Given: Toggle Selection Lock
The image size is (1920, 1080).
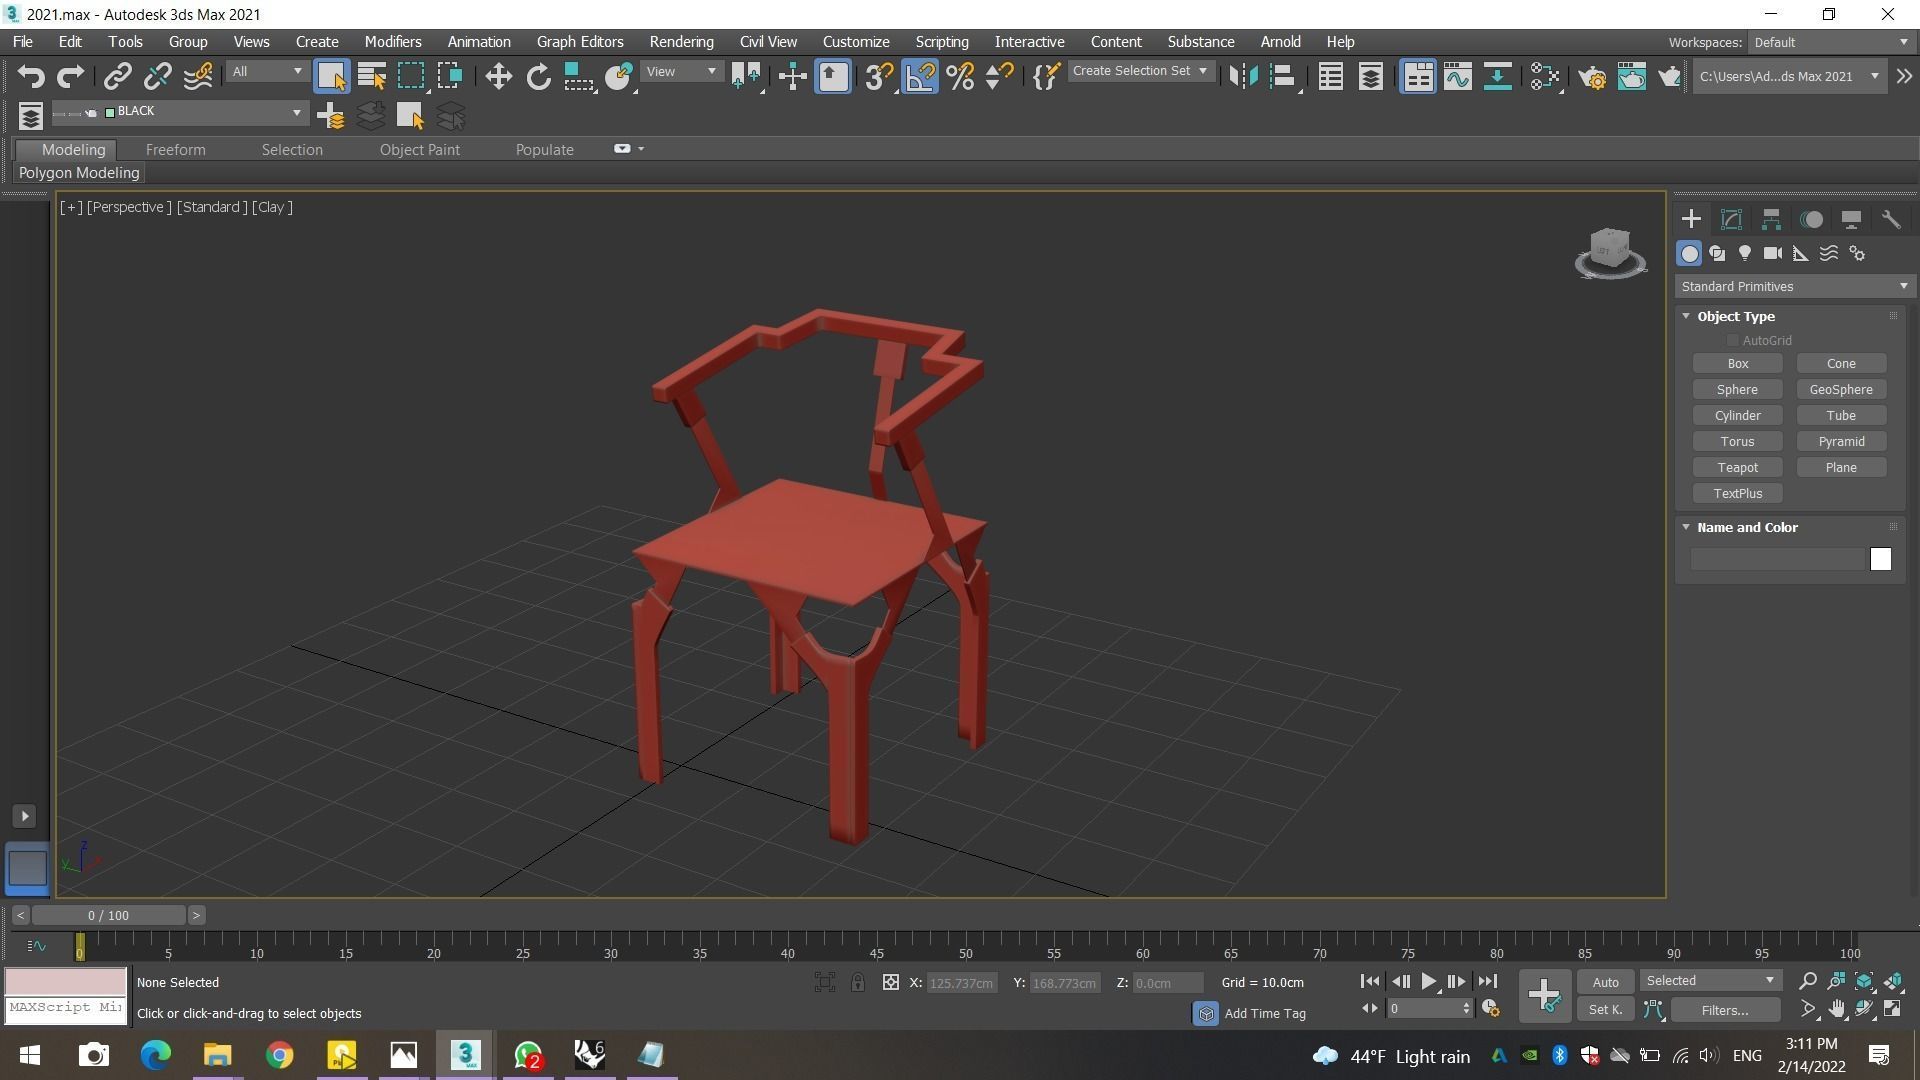Looking at the screenshot, I should pos(858,983).
